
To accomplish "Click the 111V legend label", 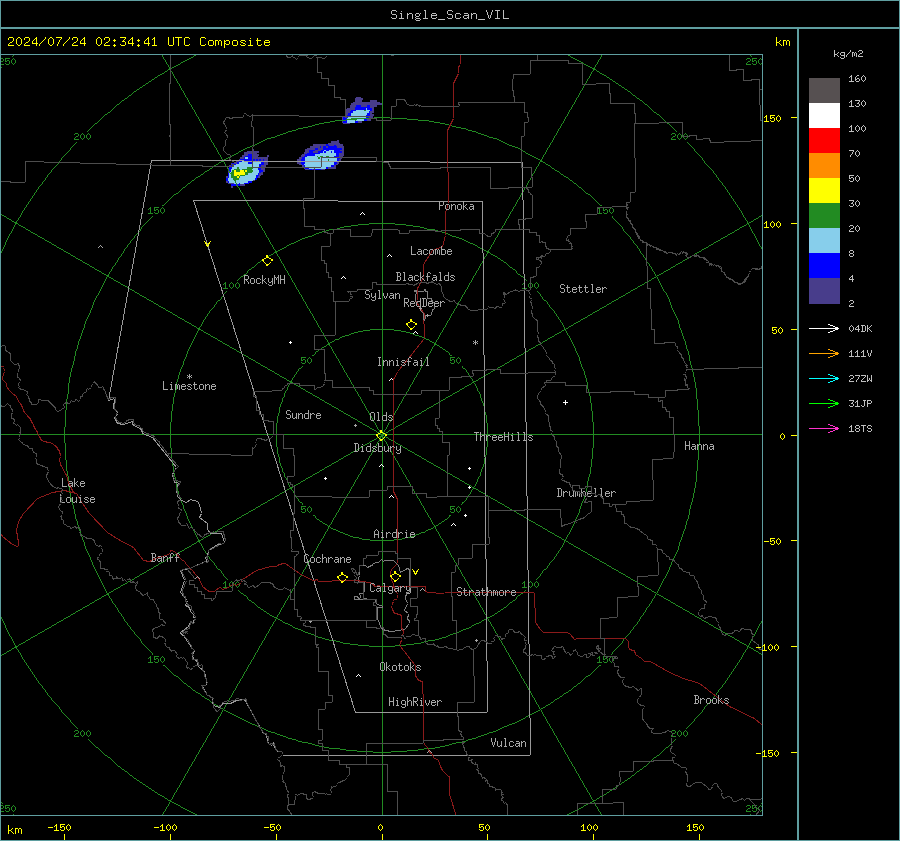I will click(860, 354).
